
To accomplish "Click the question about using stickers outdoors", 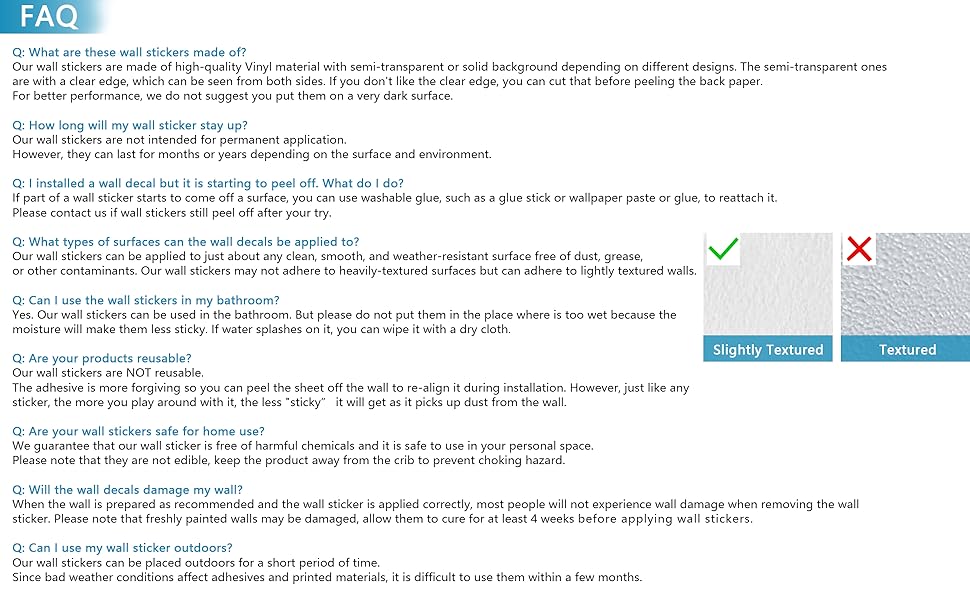I will (x=122, y=548).
